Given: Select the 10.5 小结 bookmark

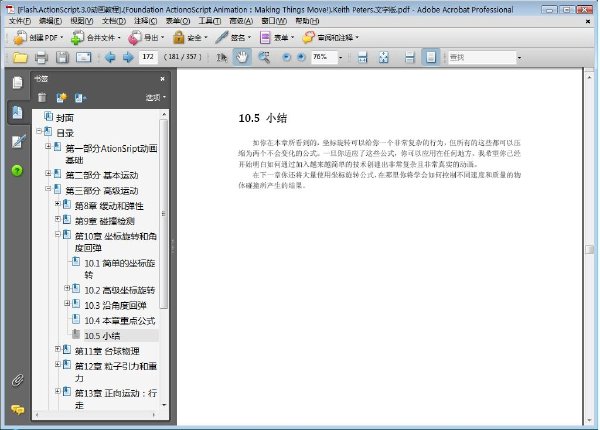Looking at the screenshot, I should (x=102, y=336).
